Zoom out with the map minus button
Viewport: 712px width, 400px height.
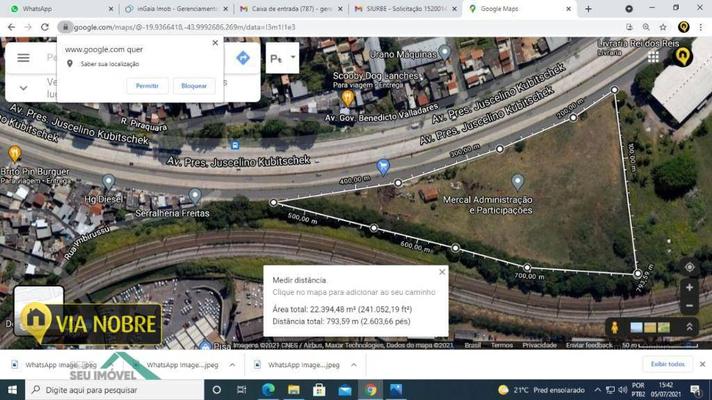689,304
